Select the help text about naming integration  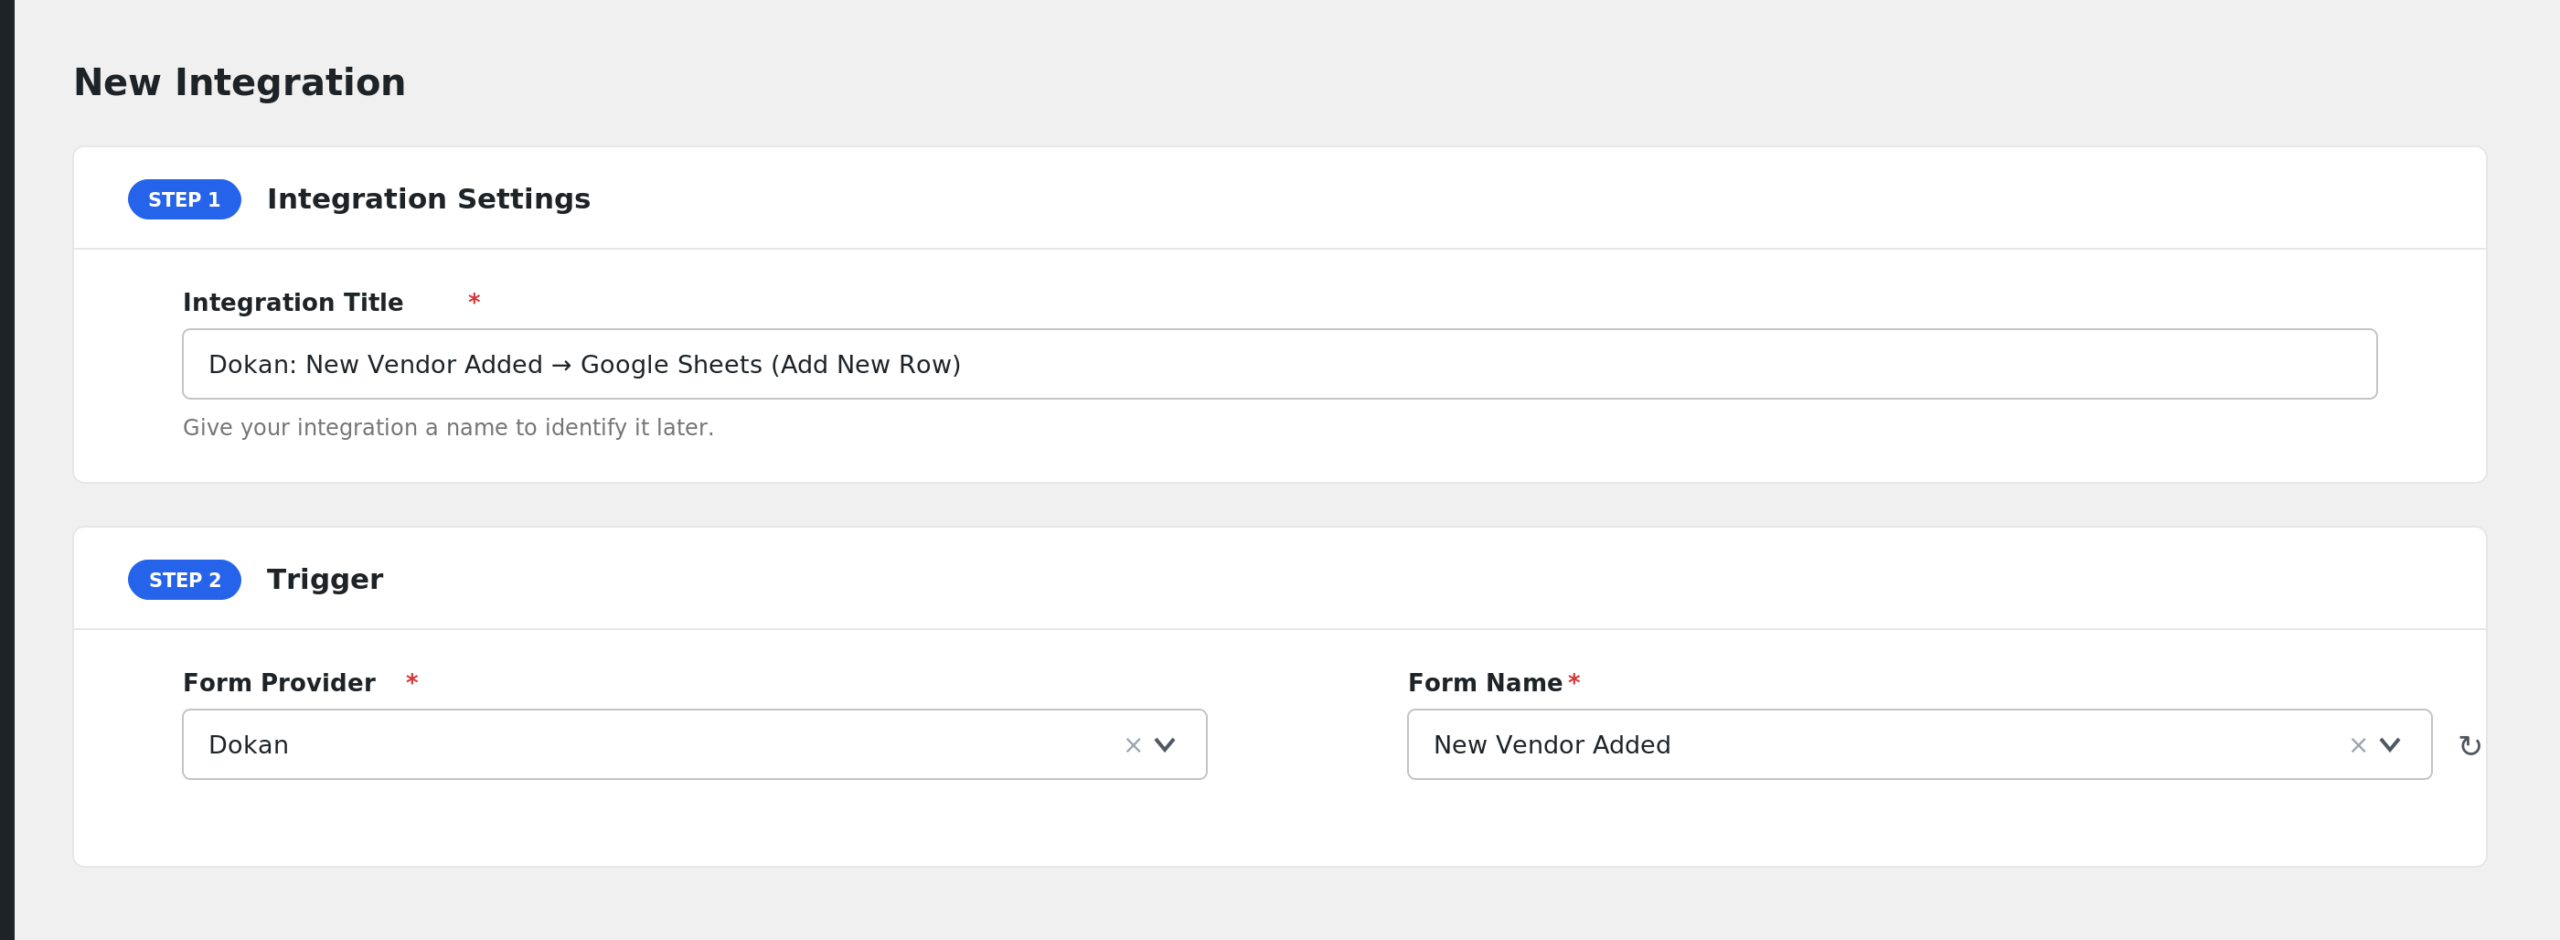448,427
